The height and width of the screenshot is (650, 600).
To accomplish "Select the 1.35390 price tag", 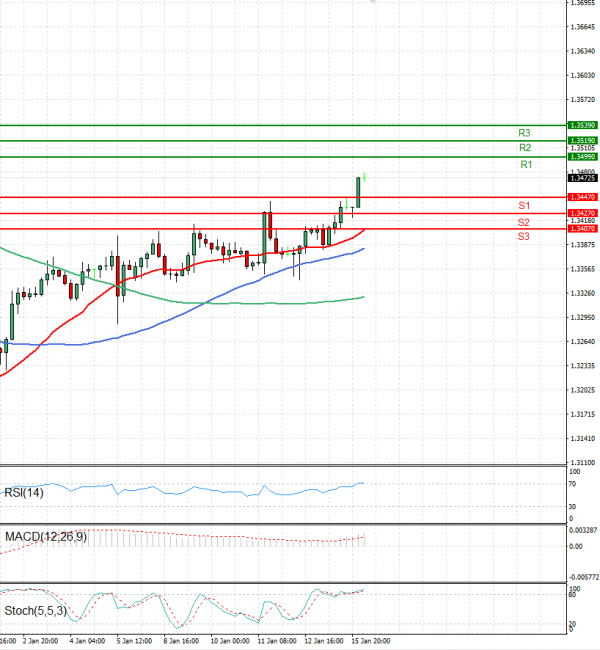I will tap(583, 125).
